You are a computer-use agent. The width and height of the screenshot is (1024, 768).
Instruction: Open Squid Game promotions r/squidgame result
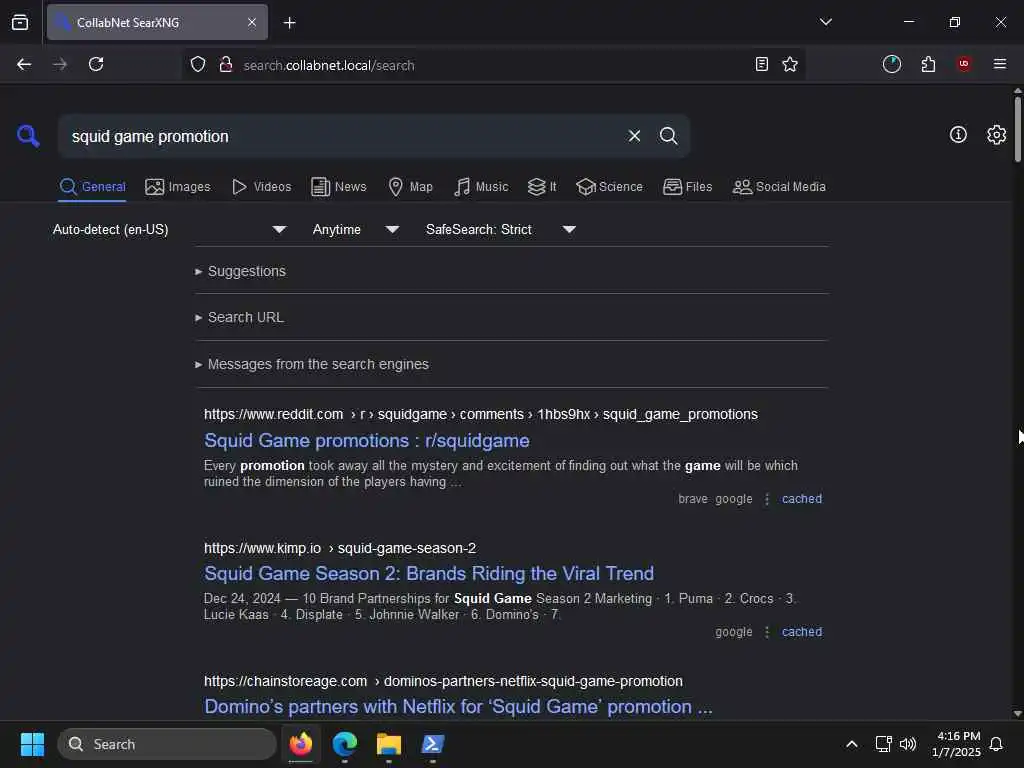(366, 440)
